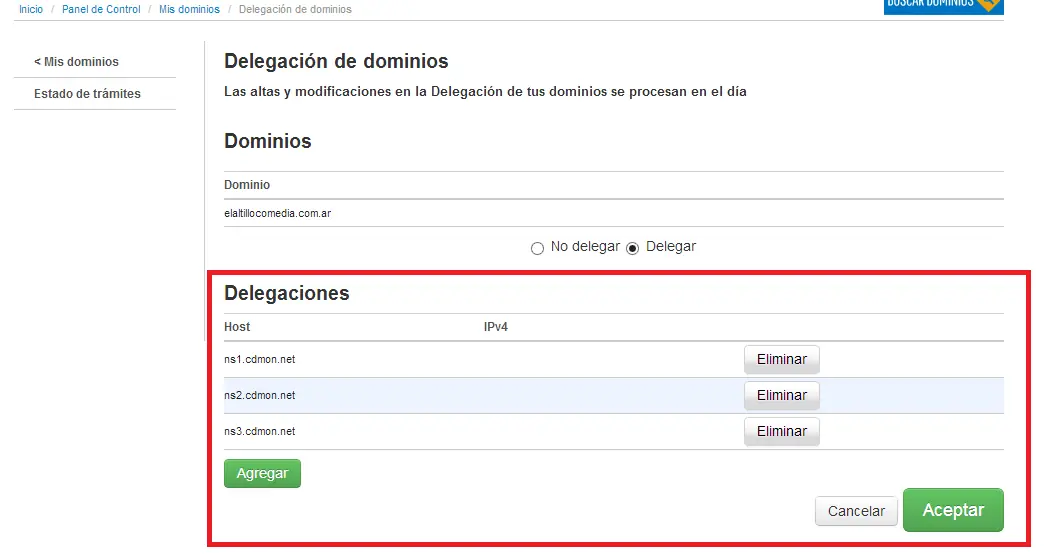This screenshot has height=556, width=1049.
Task: Click the Host column header
Action: tap(237, 327)
